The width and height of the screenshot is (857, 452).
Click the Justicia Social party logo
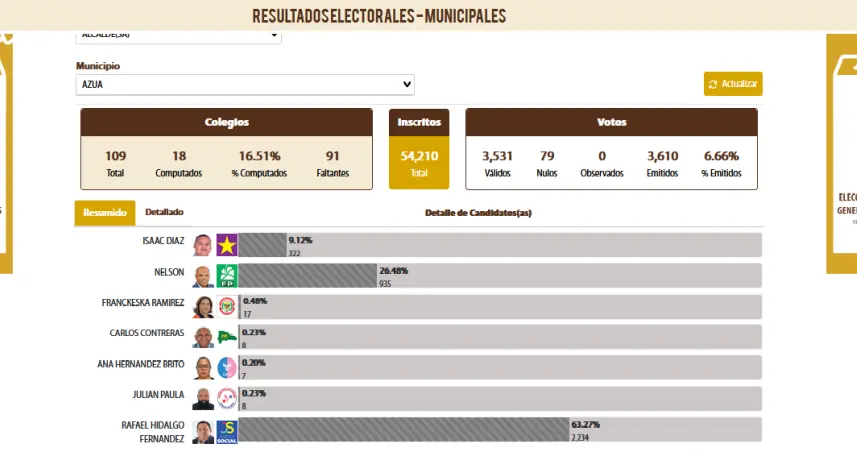[x=227, y=431]
